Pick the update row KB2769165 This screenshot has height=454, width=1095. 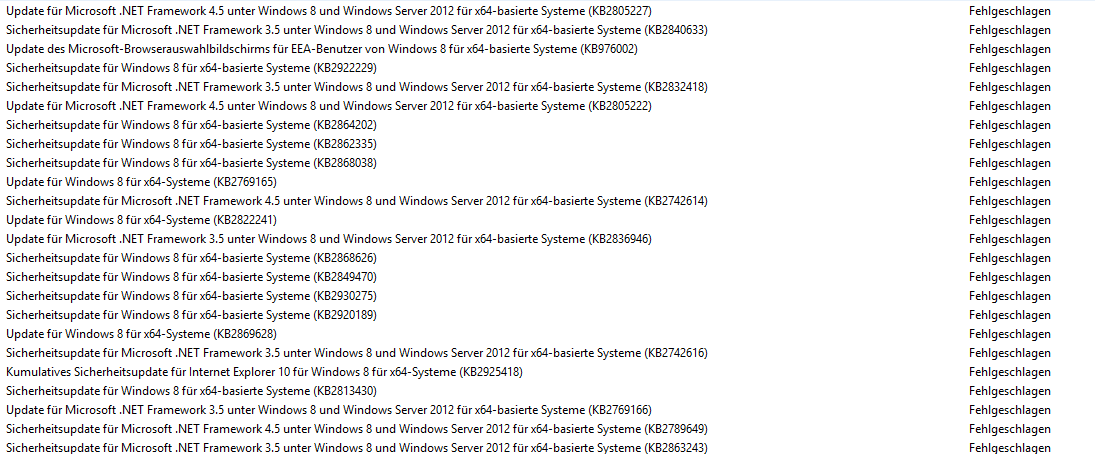point(141,182)
